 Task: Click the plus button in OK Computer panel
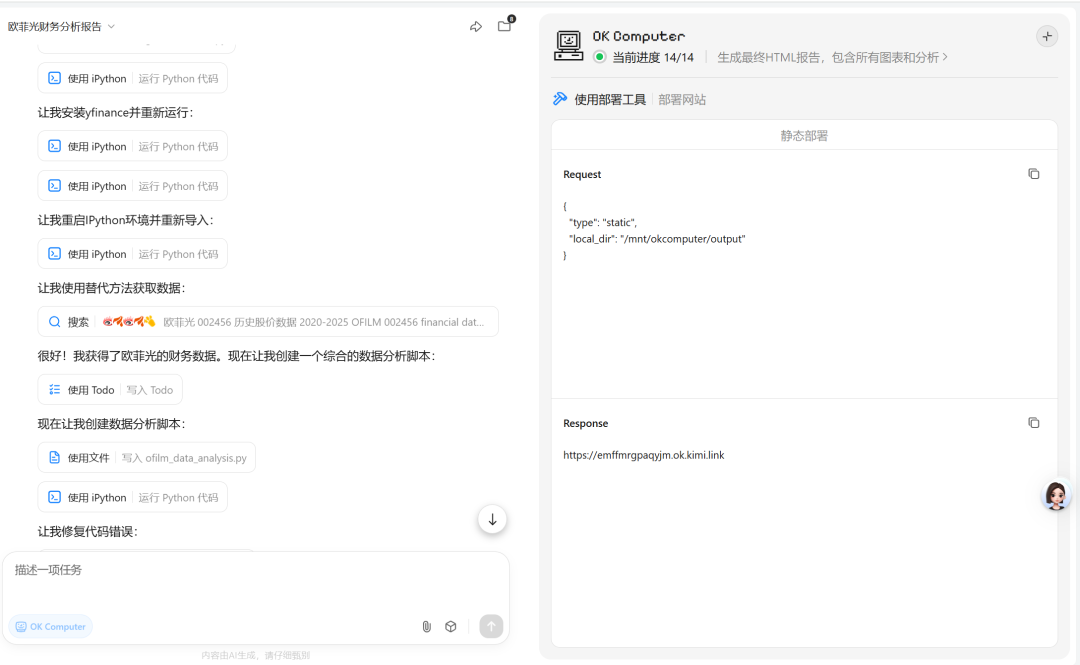(x=1047, y=35)
